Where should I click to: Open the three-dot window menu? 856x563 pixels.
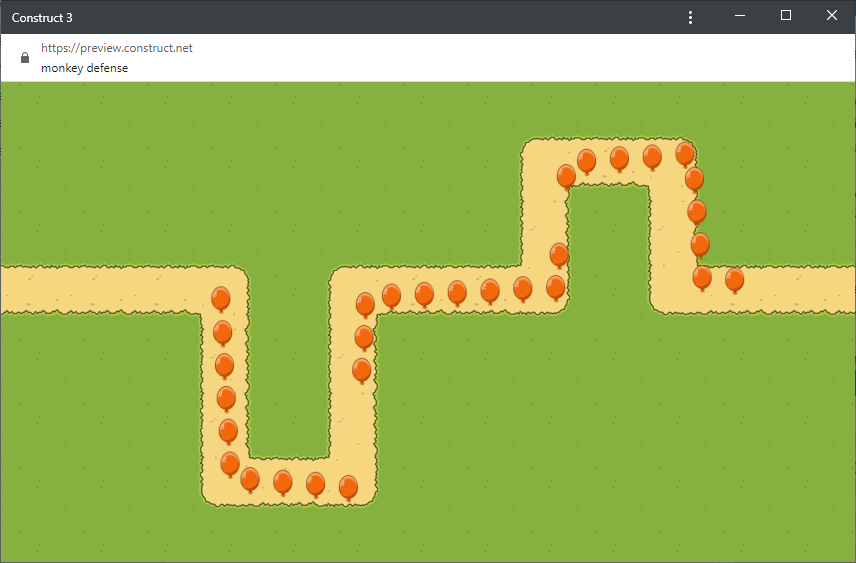[690, 17]
